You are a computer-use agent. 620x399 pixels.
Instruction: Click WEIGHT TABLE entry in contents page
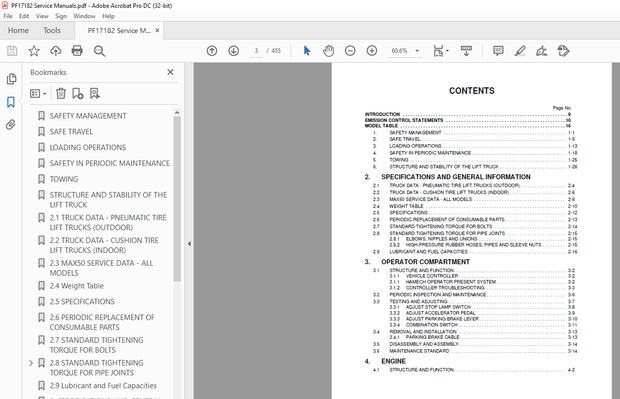point(406,206)
